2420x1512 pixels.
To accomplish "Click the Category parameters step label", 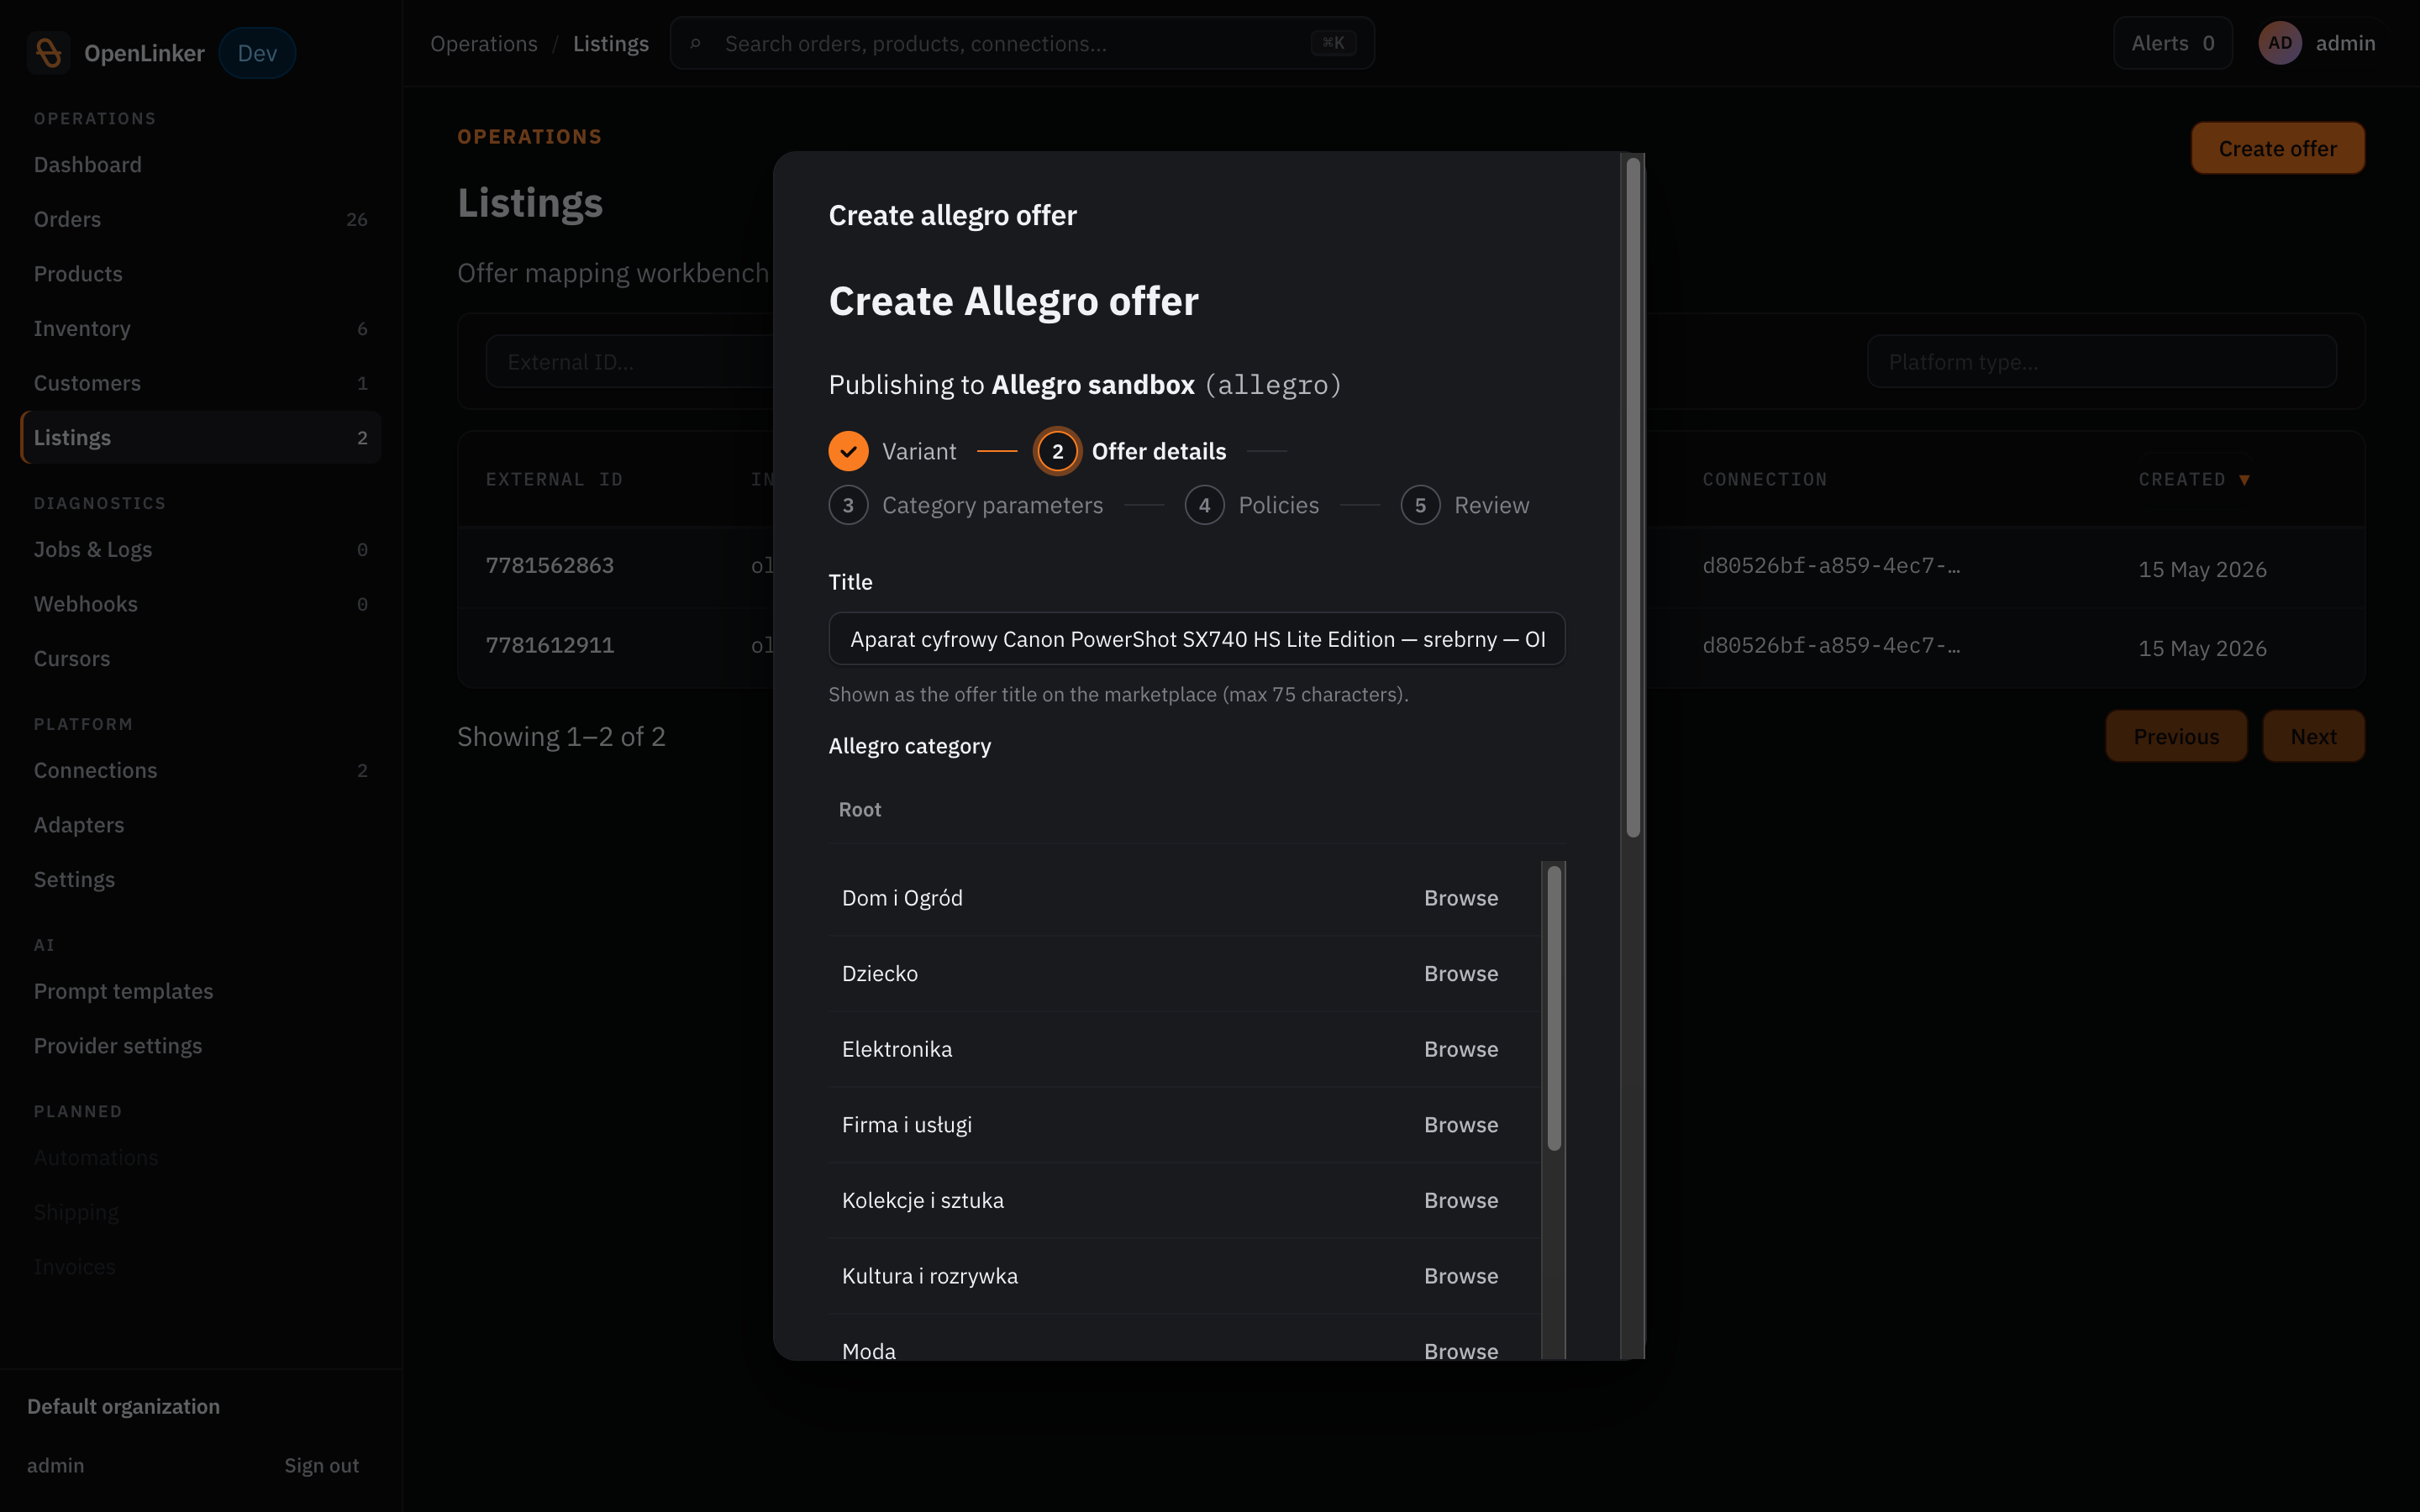I will (992, 505).
